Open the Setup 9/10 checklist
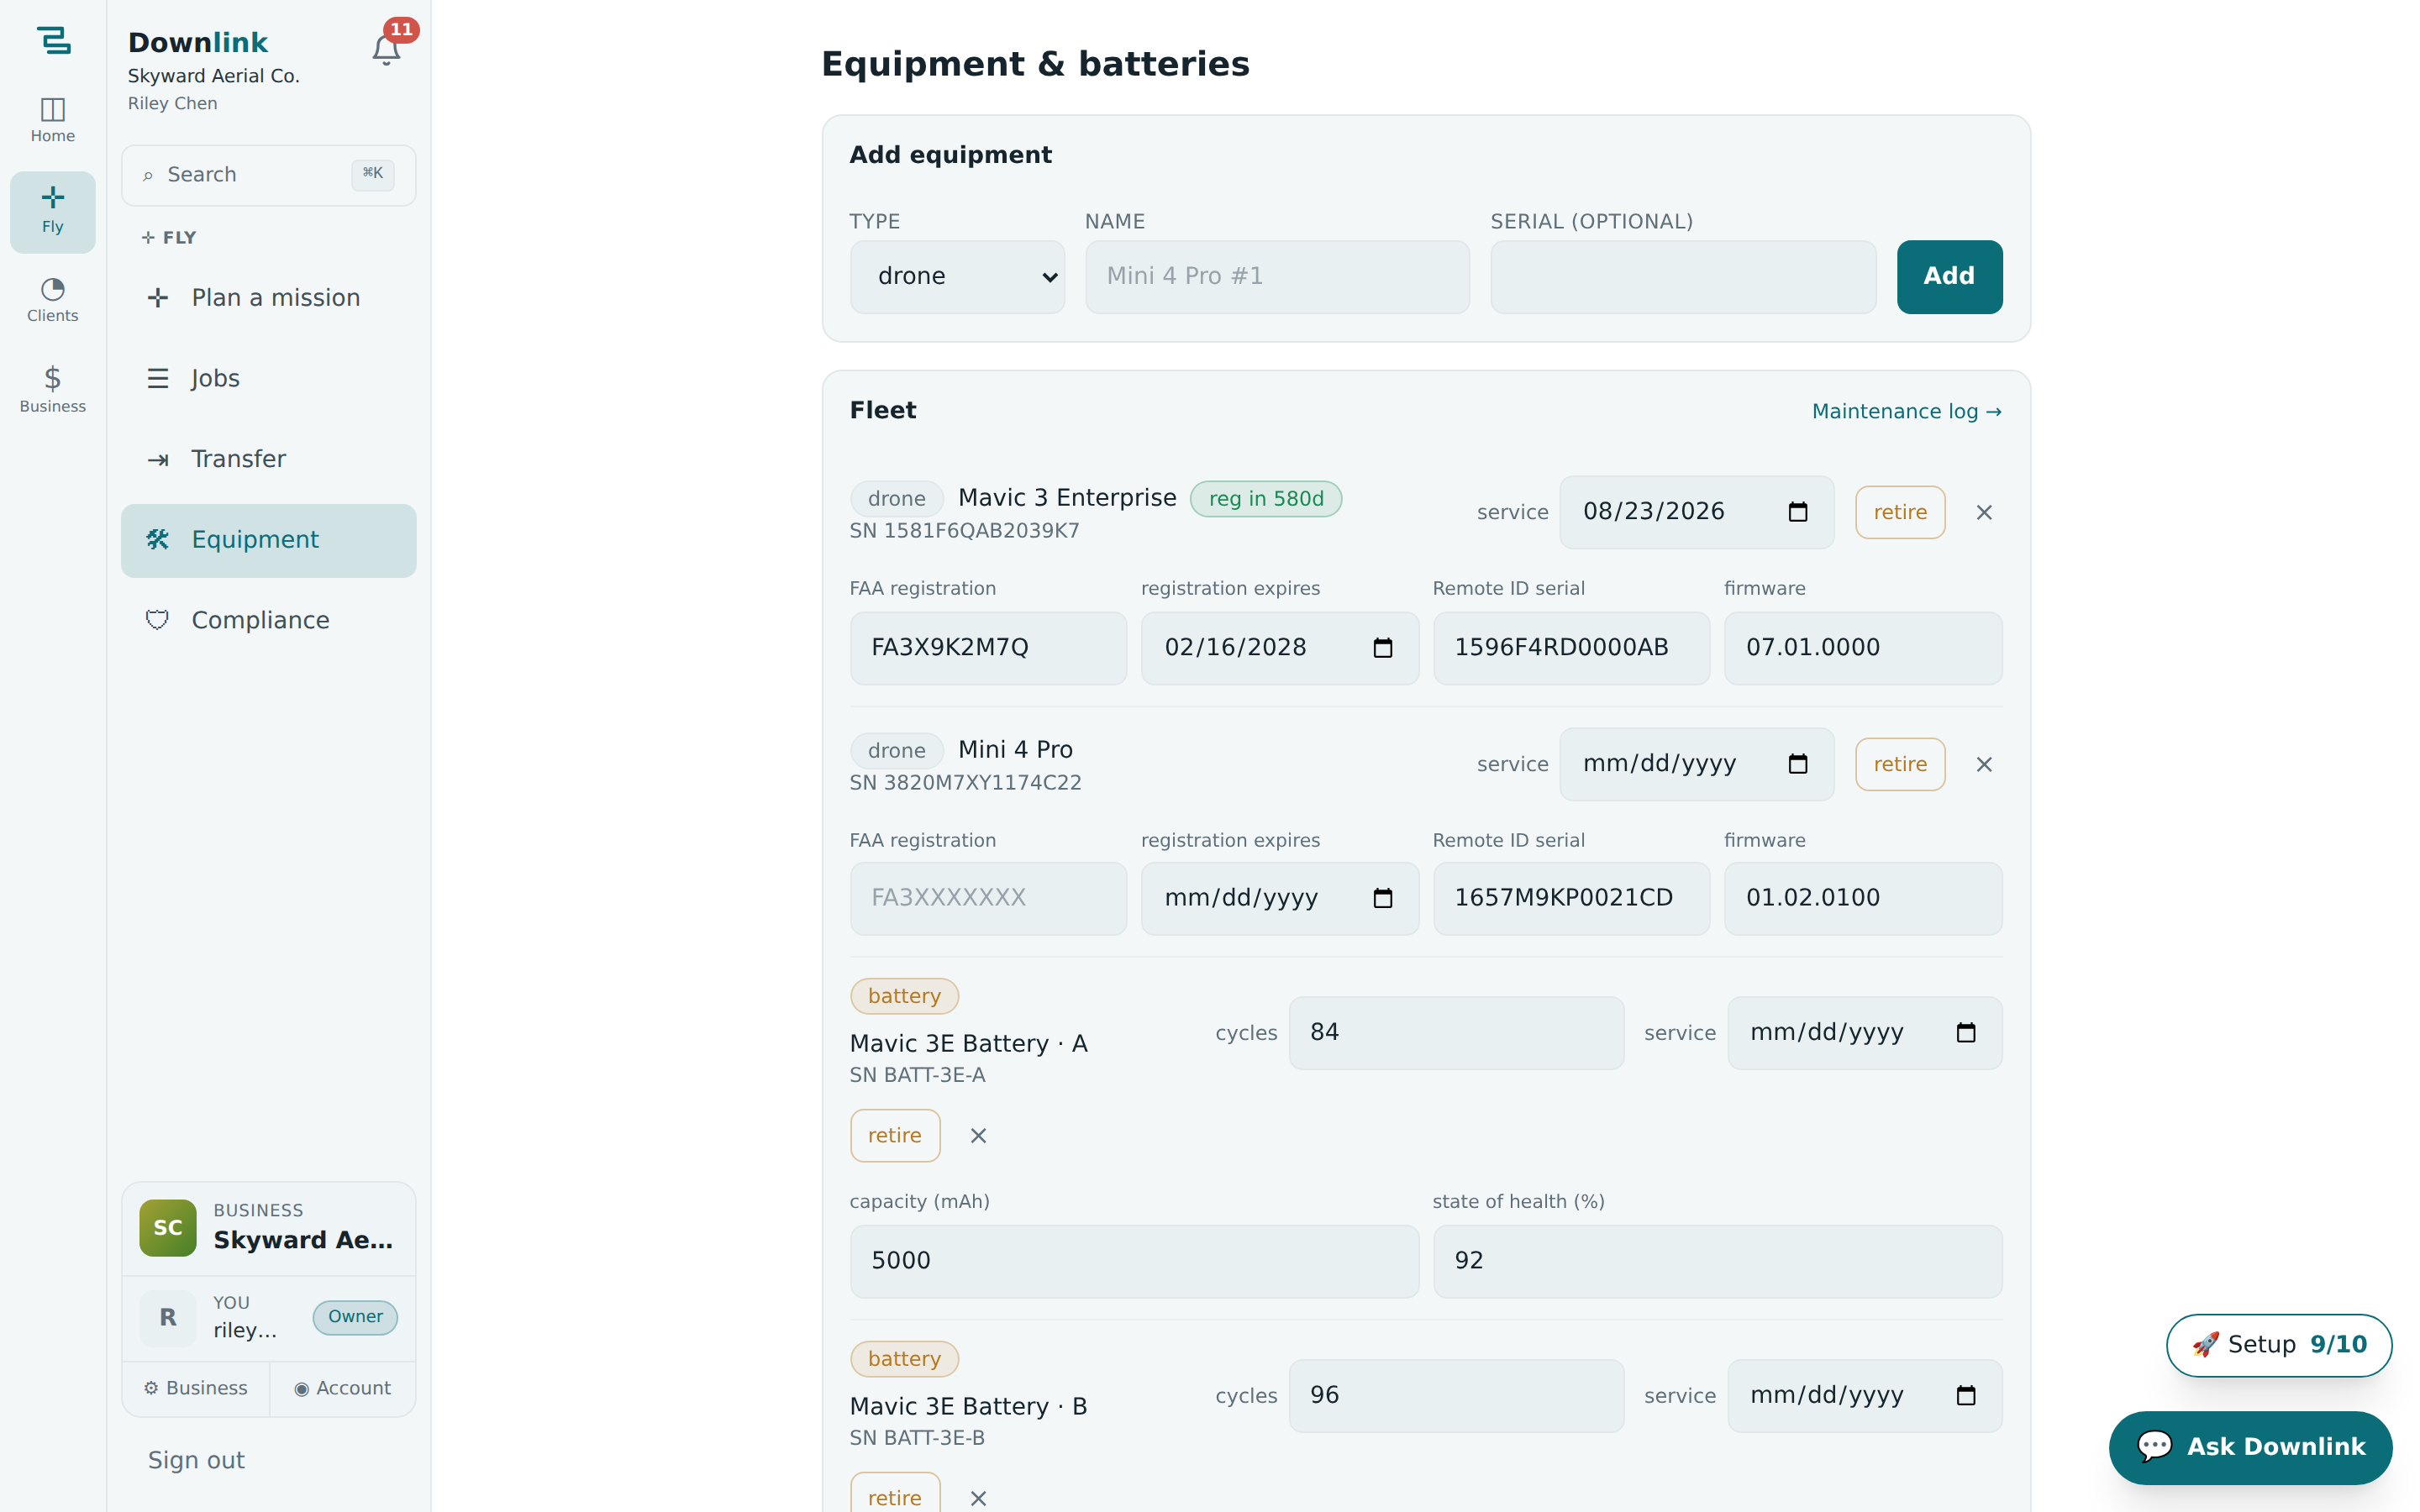Image resolution: width=2420 pixels, height=1512 pixels. click(2278, 1345)
